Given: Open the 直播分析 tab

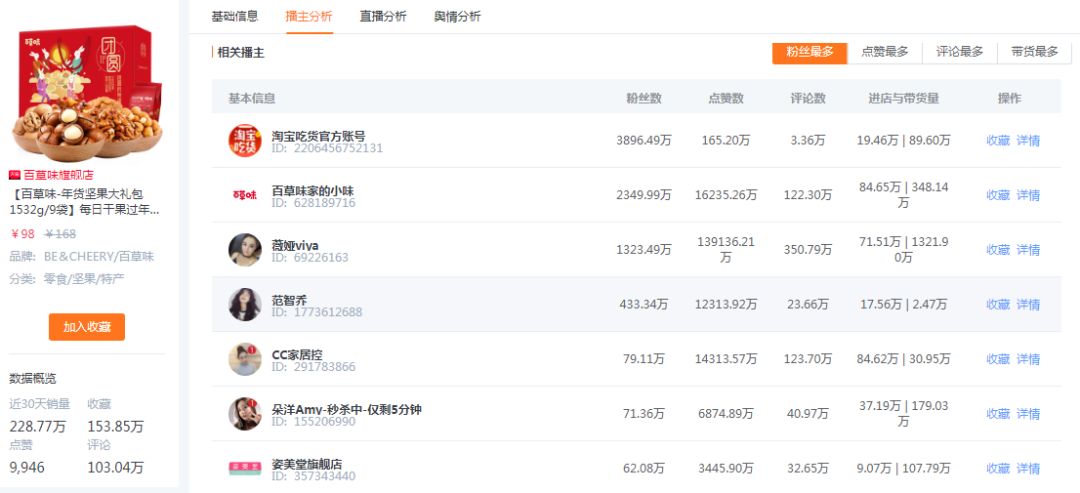Looking at the screenshot, I should [383, 17].
